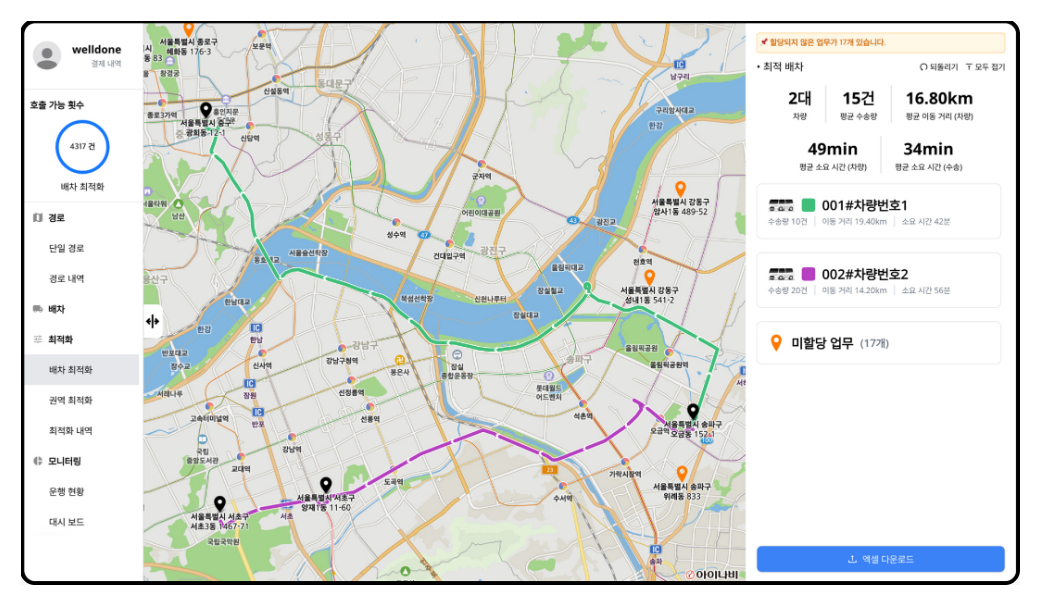Click the black pin at 광희동 12-1
This screenshot has height=612, width=1048.
tap(205, 110)
